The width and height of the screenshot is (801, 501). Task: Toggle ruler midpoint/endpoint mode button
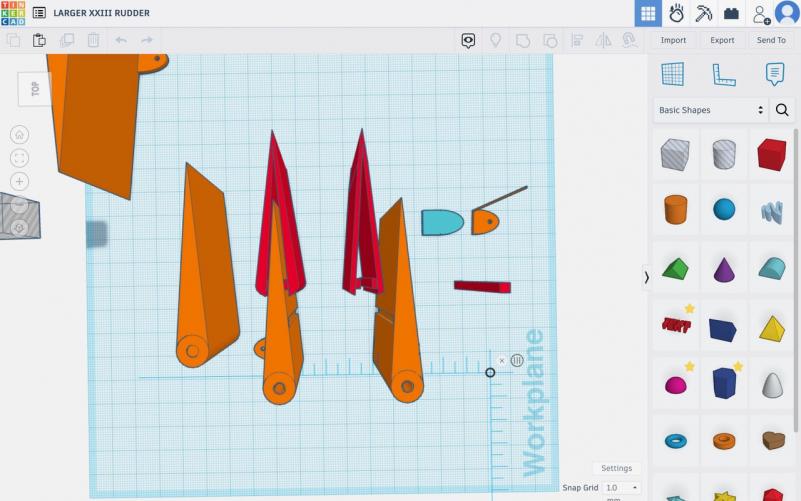click(x=517, y=360)
